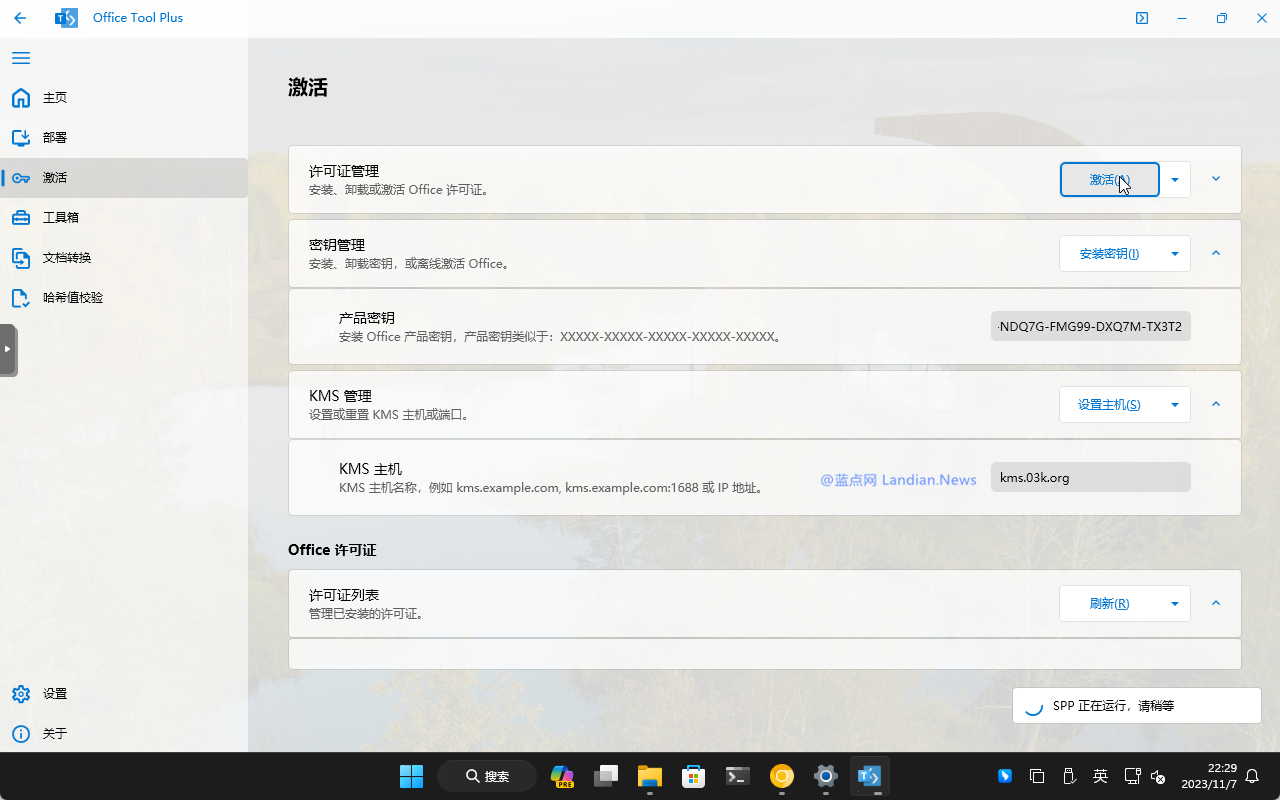The width and height of the screenshot is (1280, 800).
Task: Open the command panel icon in title bar
Action: [1141, 18]
